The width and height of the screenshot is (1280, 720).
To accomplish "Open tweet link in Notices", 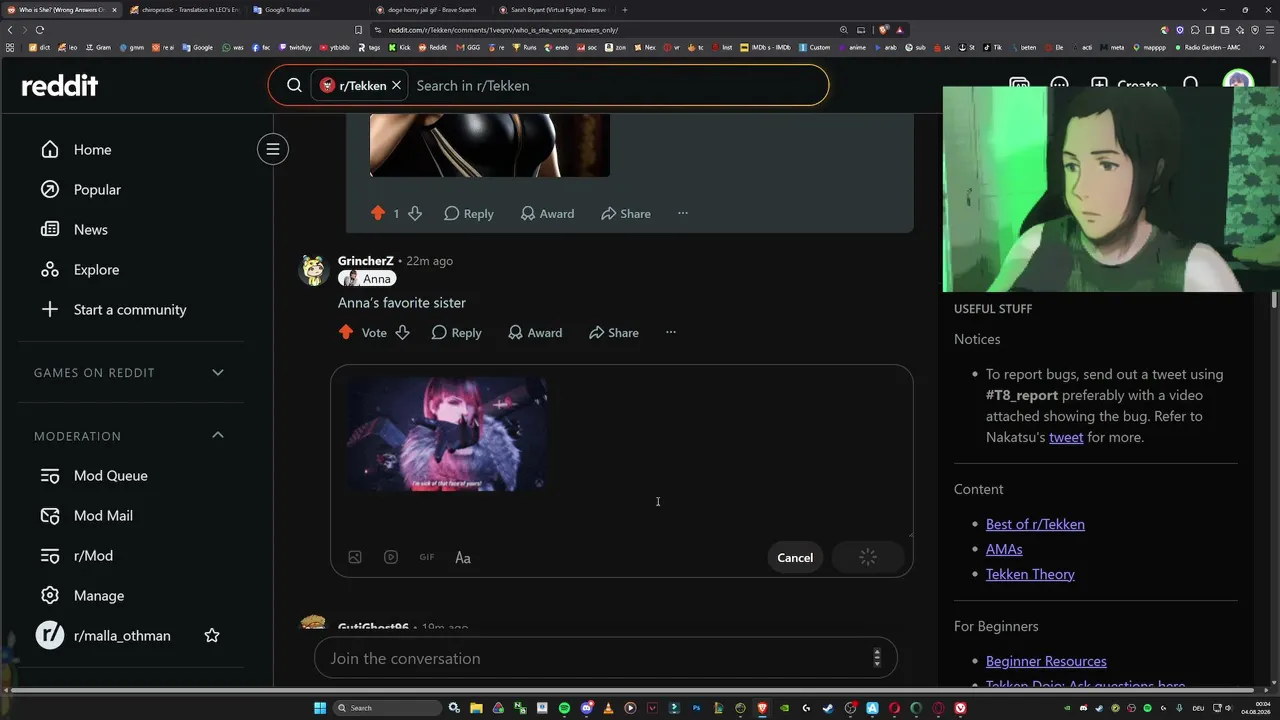I will click(x=1066, y=437).
